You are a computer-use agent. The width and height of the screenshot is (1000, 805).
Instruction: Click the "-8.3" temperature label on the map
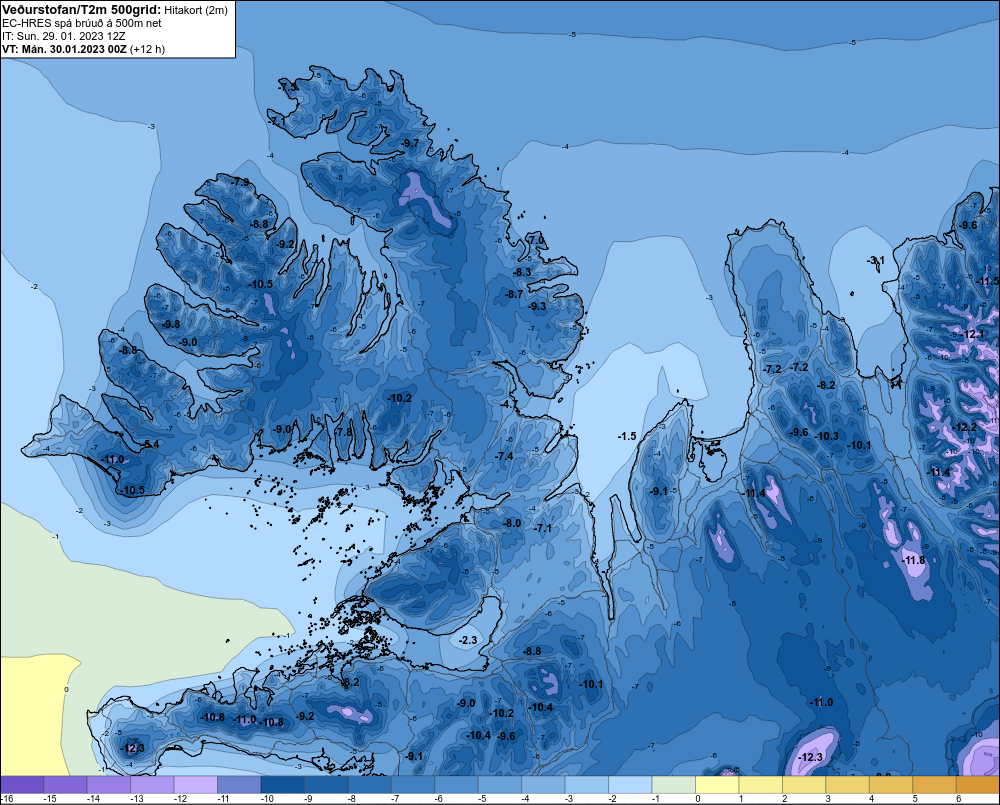[522, 272]
